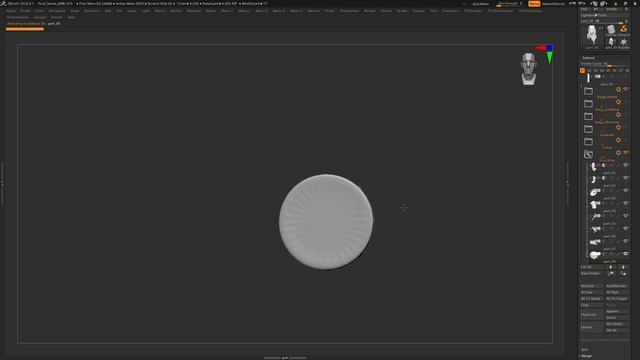Click the See-through slider
The height and width of the screenshot is (360, 640).
click(x=509, y=4)
